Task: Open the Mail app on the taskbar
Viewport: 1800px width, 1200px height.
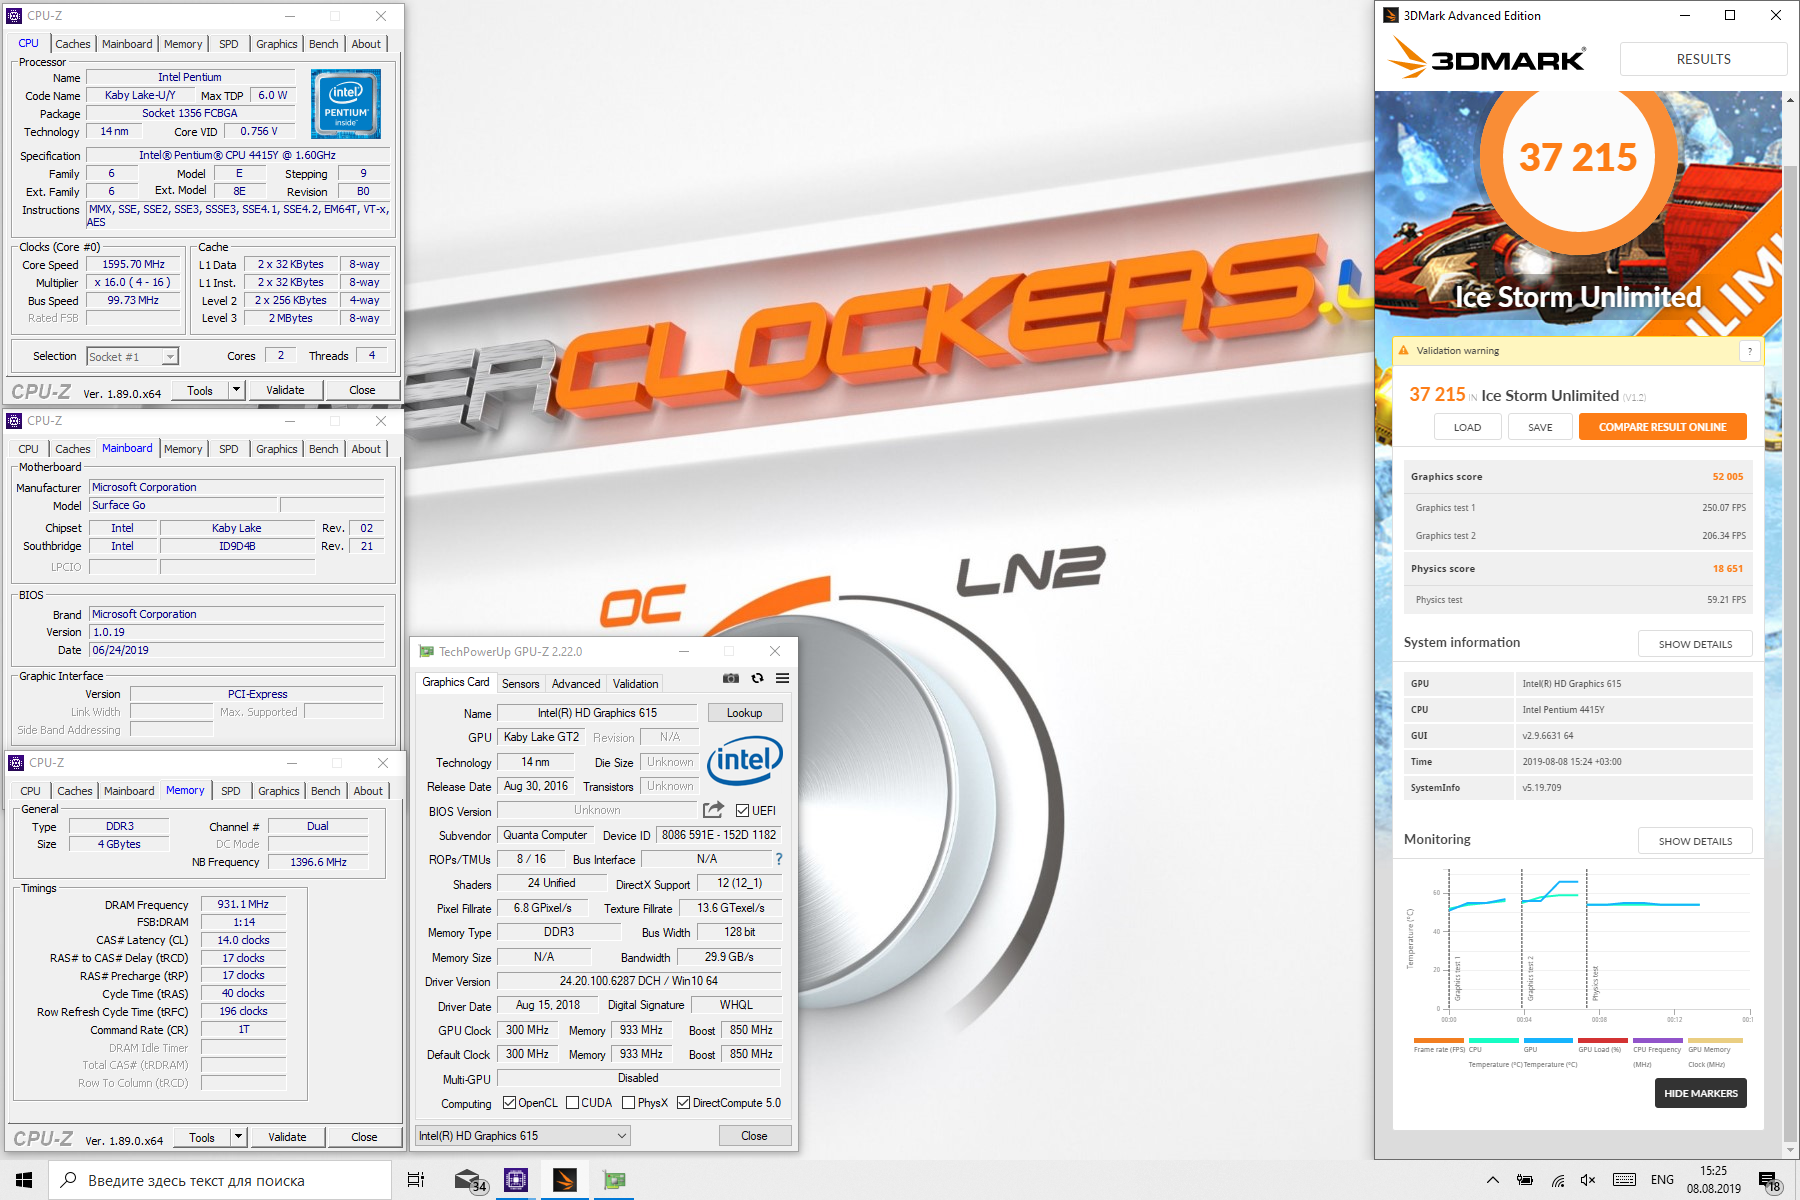Action: (x=468, y=1181)
